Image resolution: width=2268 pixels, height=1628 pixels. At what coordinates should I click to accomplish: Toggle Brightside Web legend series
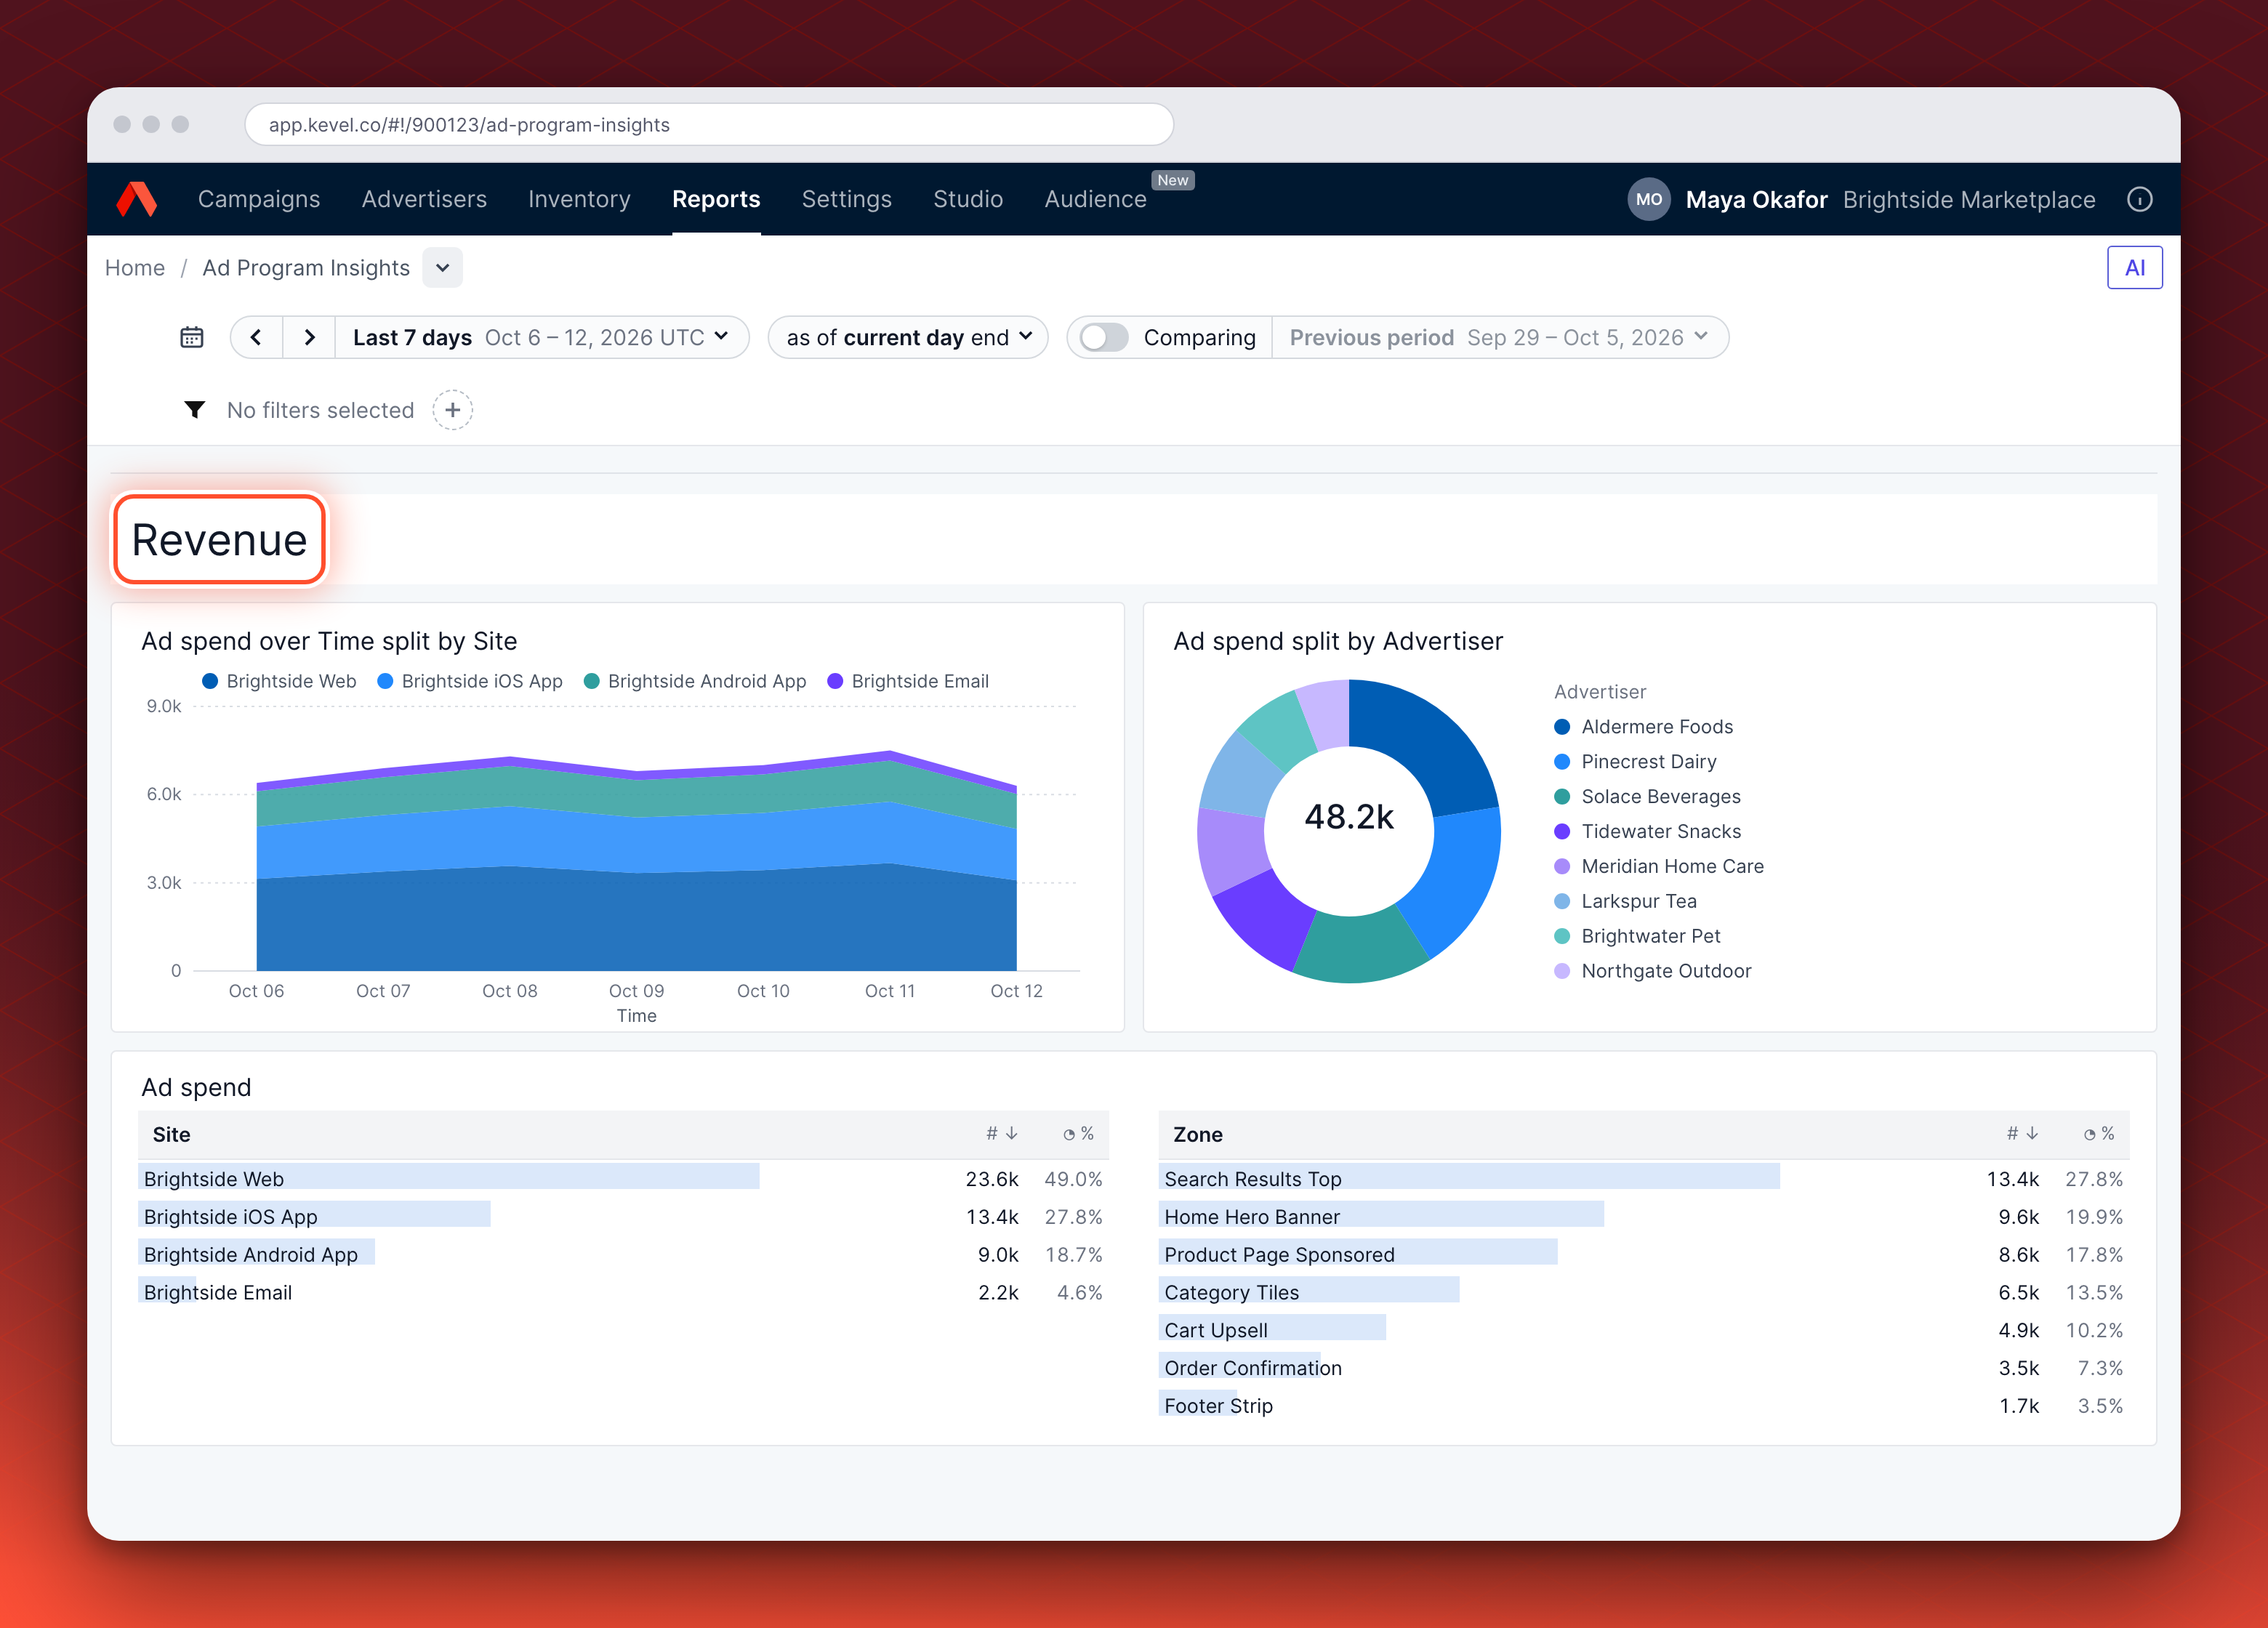point(279,681)
